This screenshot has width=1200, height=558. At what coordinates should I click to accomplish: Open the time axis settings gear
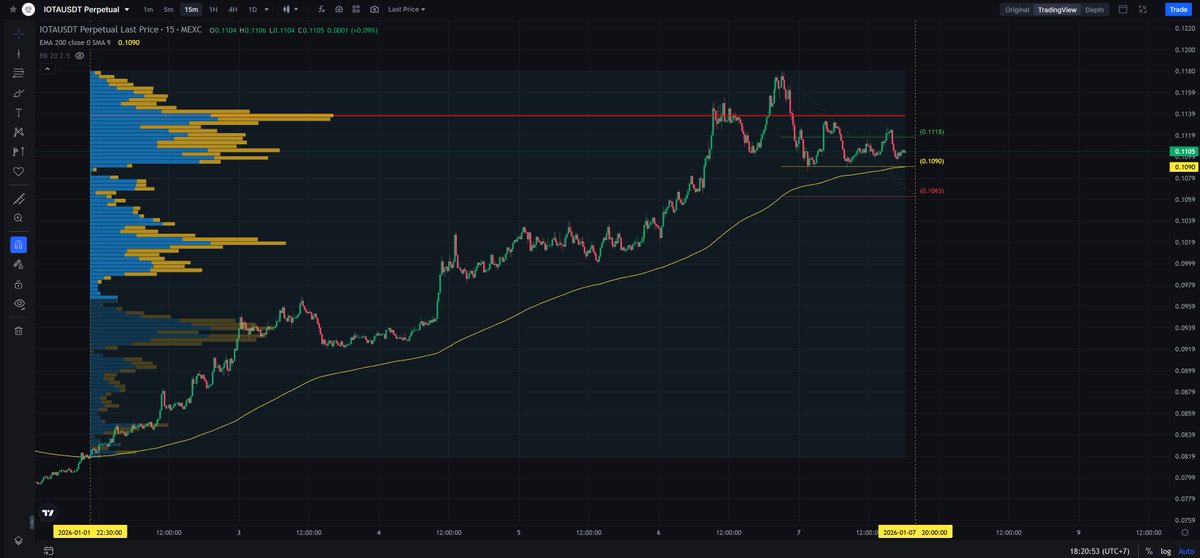point(1184,534)
